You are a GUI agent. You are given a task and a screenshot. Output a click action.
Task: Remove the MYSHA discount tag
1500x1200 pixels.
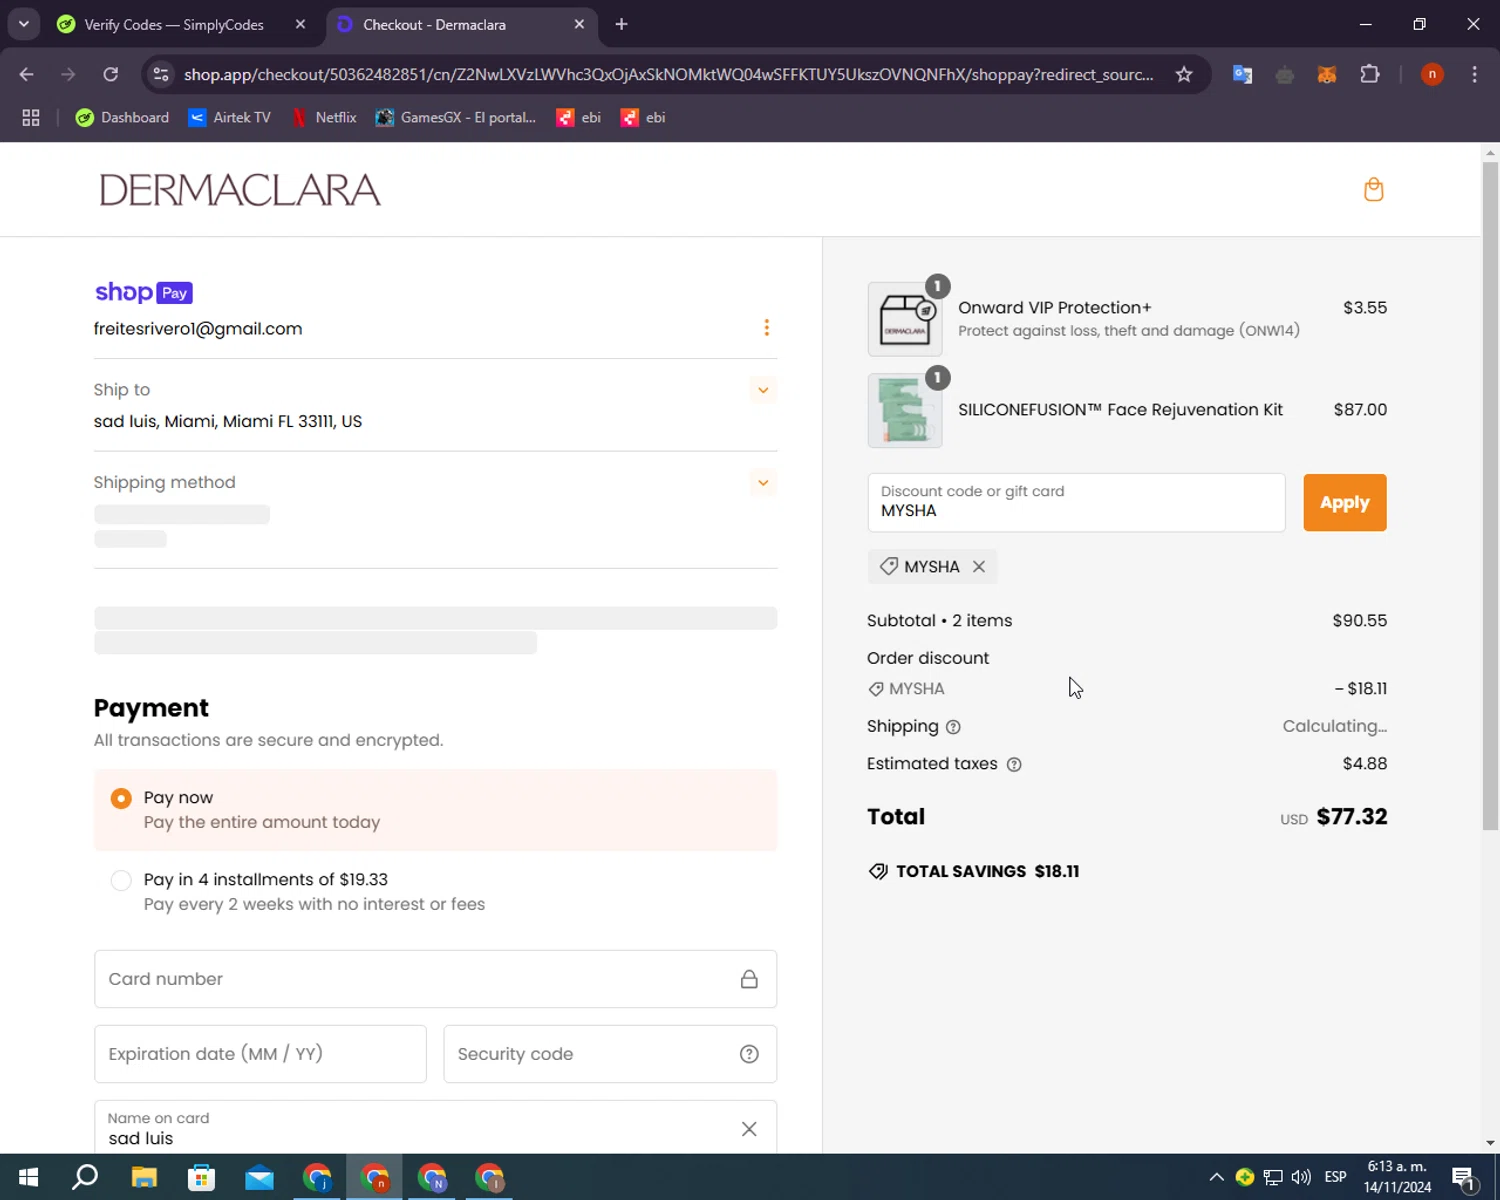[x=979, y=566]
